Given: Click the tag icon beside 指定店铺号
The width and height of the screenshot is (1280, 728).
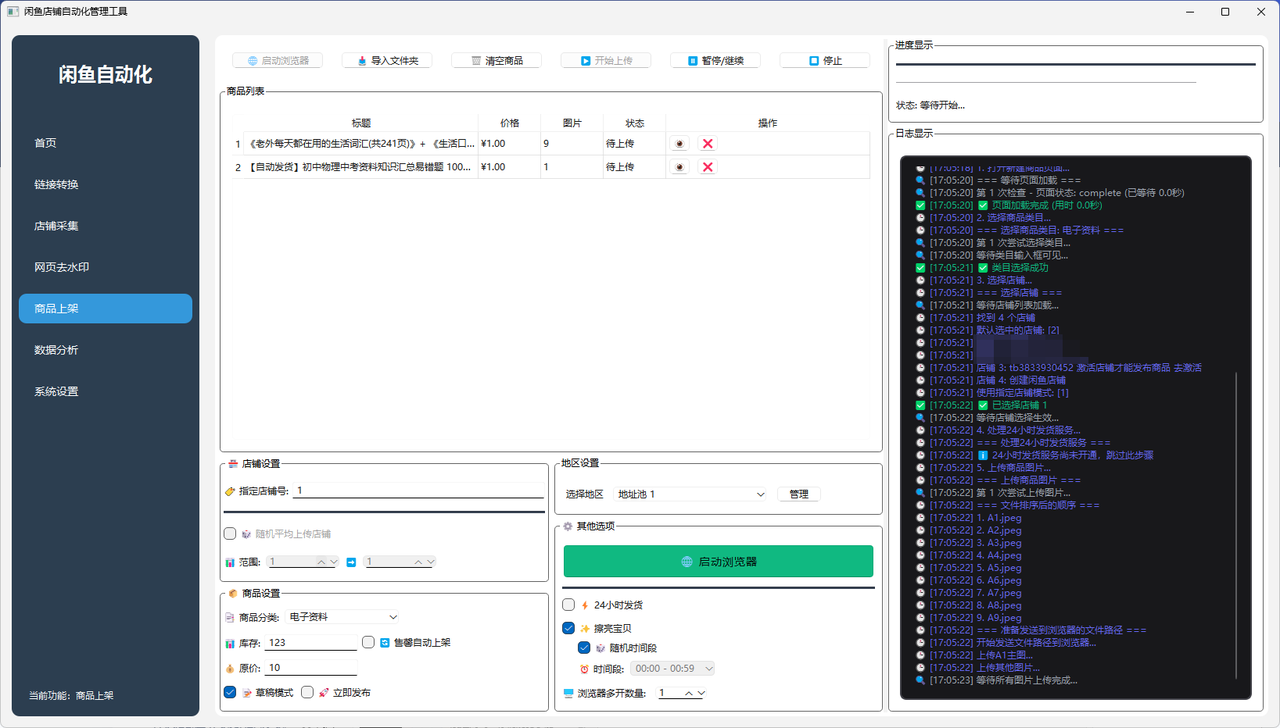Looking at the screenshot, I should [230, 491].
